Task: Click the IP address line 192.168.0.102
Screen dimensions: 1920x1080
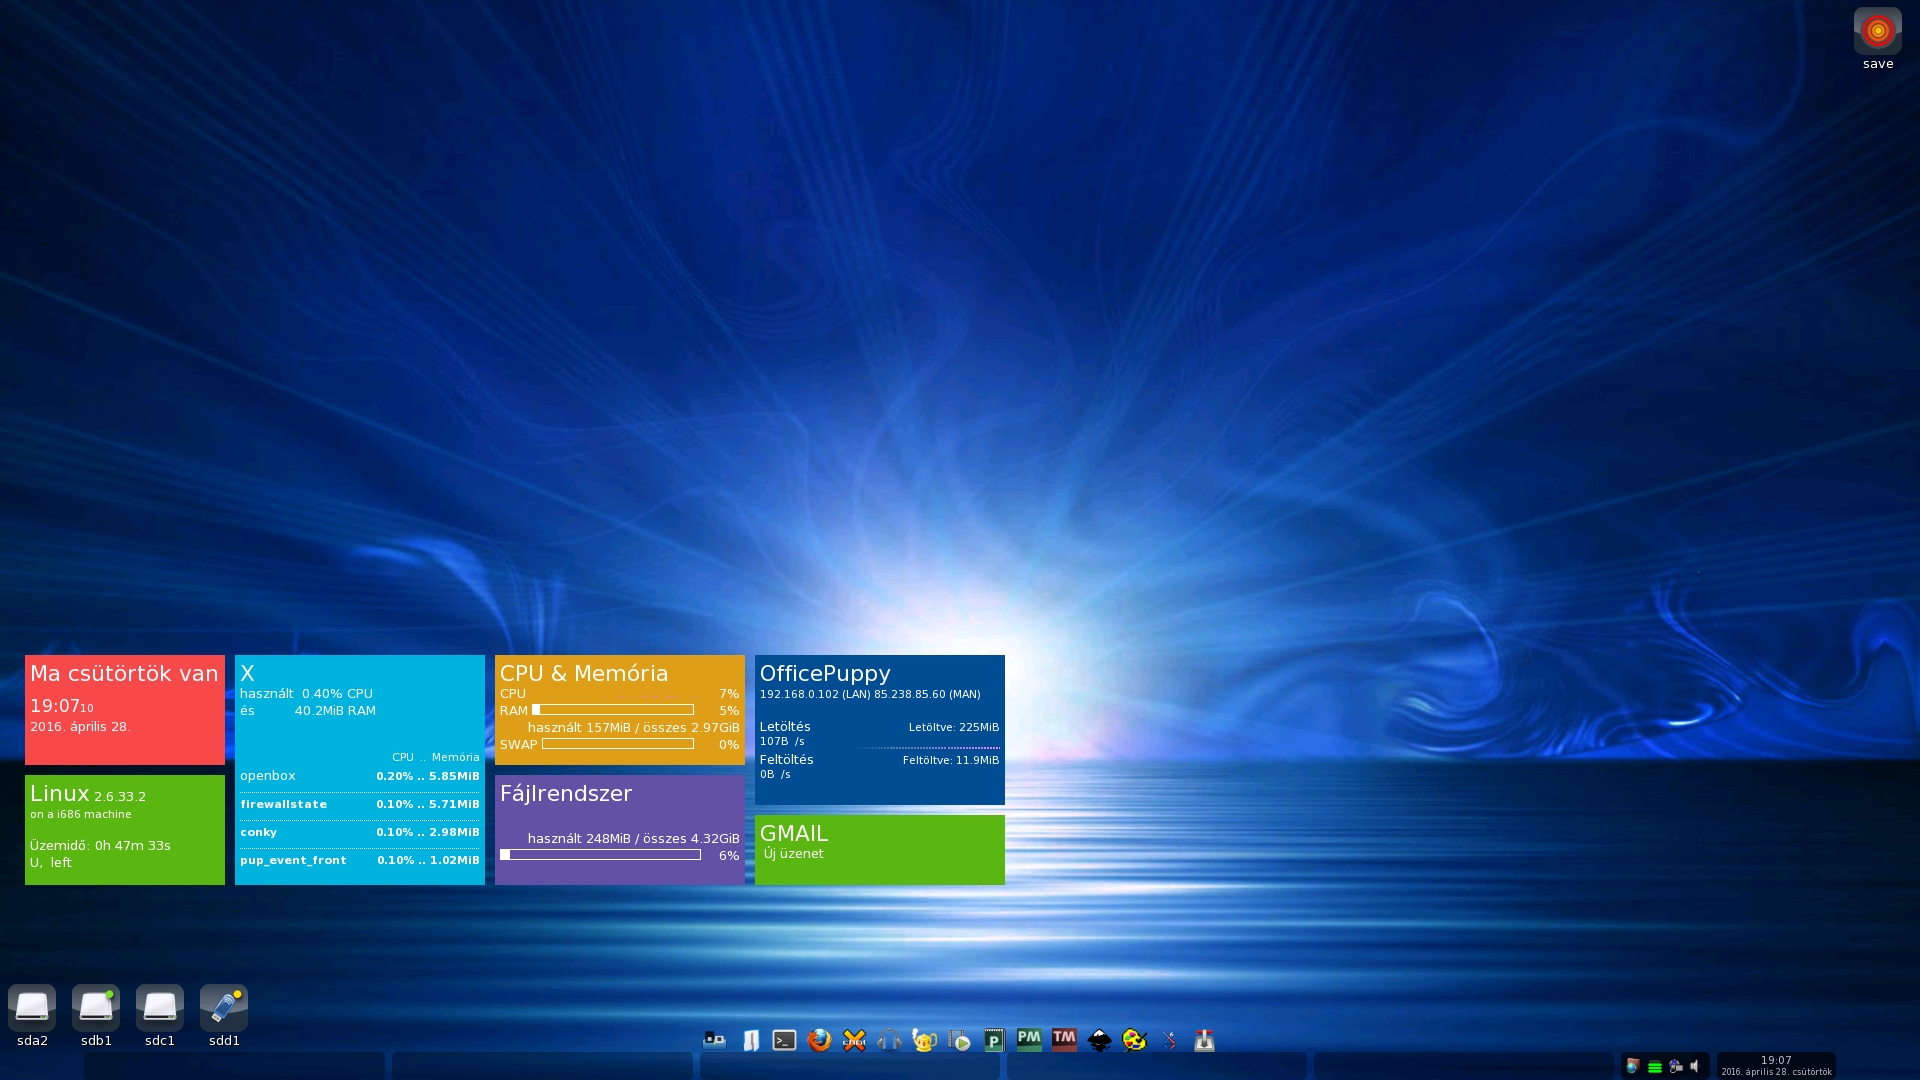Action: (x=870, y=694)
